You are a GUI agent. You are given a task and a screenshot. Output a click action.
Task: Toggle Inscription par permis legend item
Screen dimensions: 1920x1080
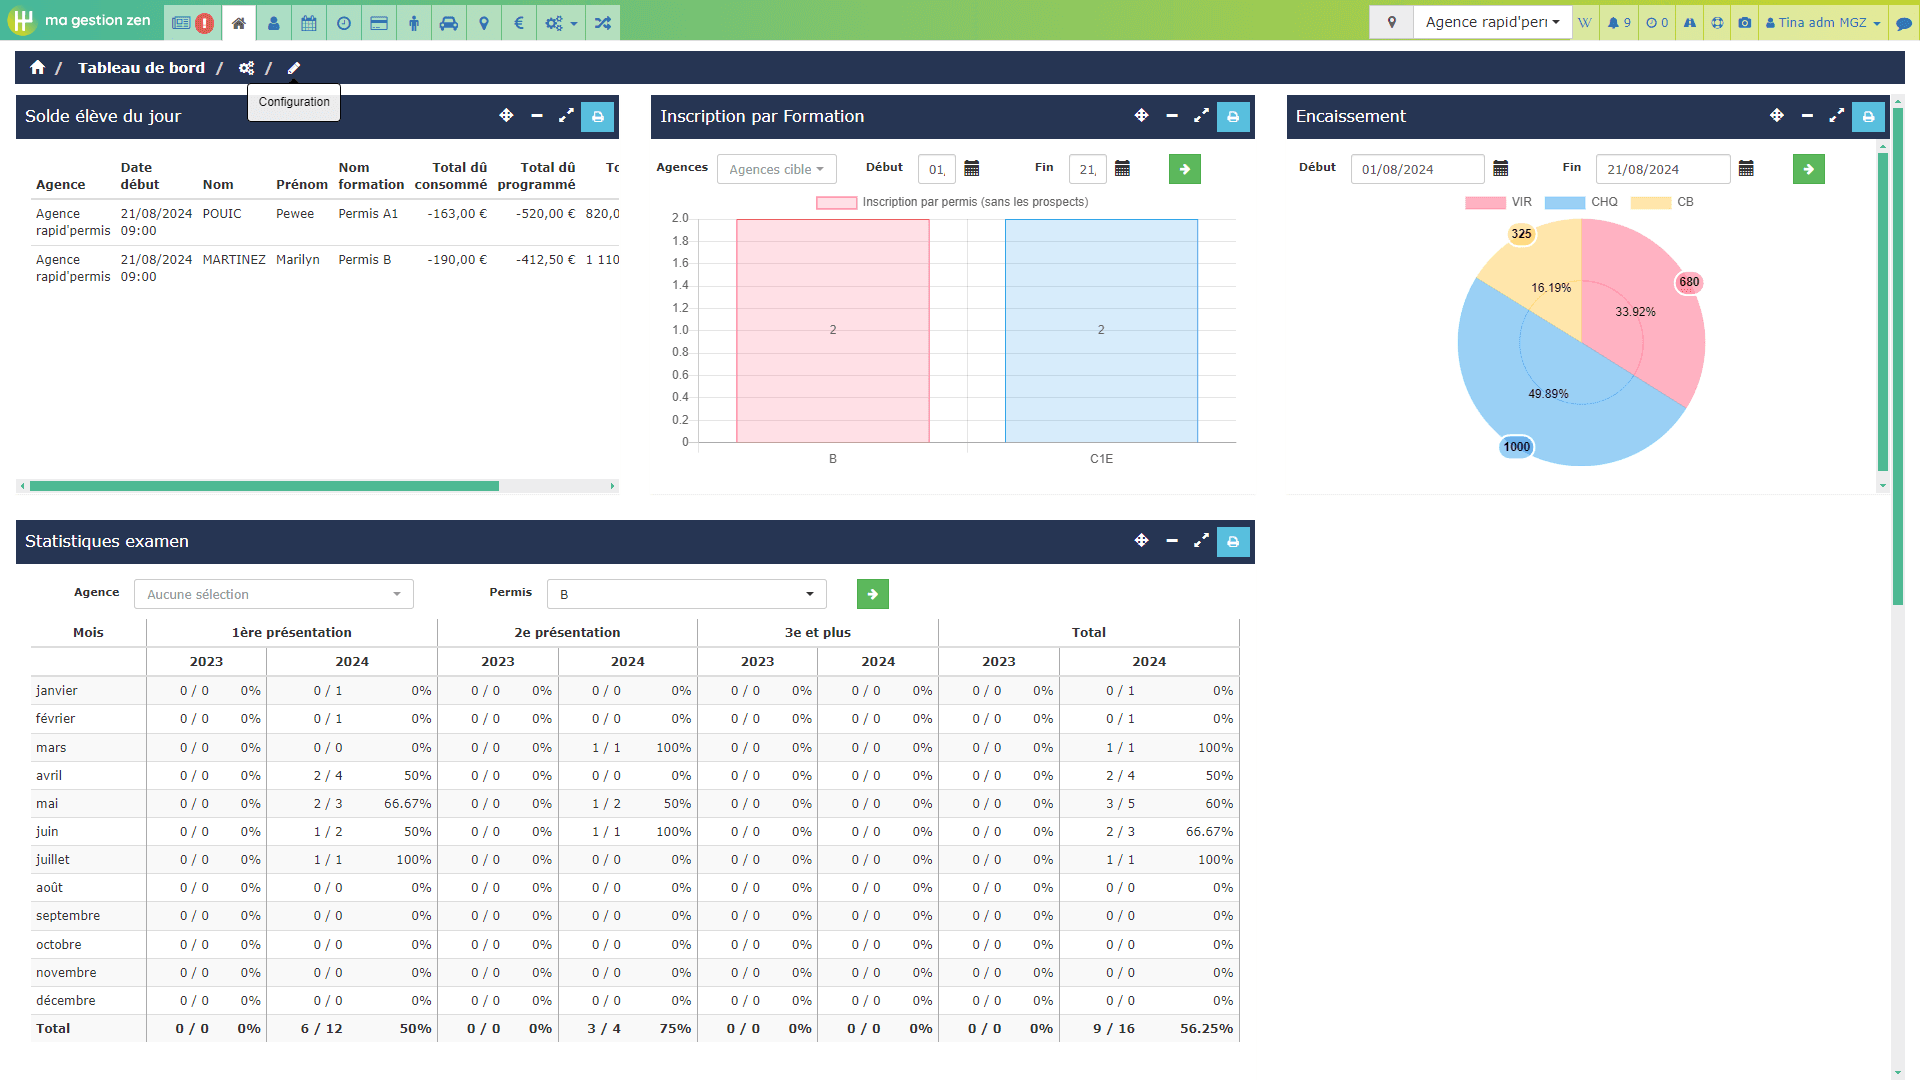[952, 202]
